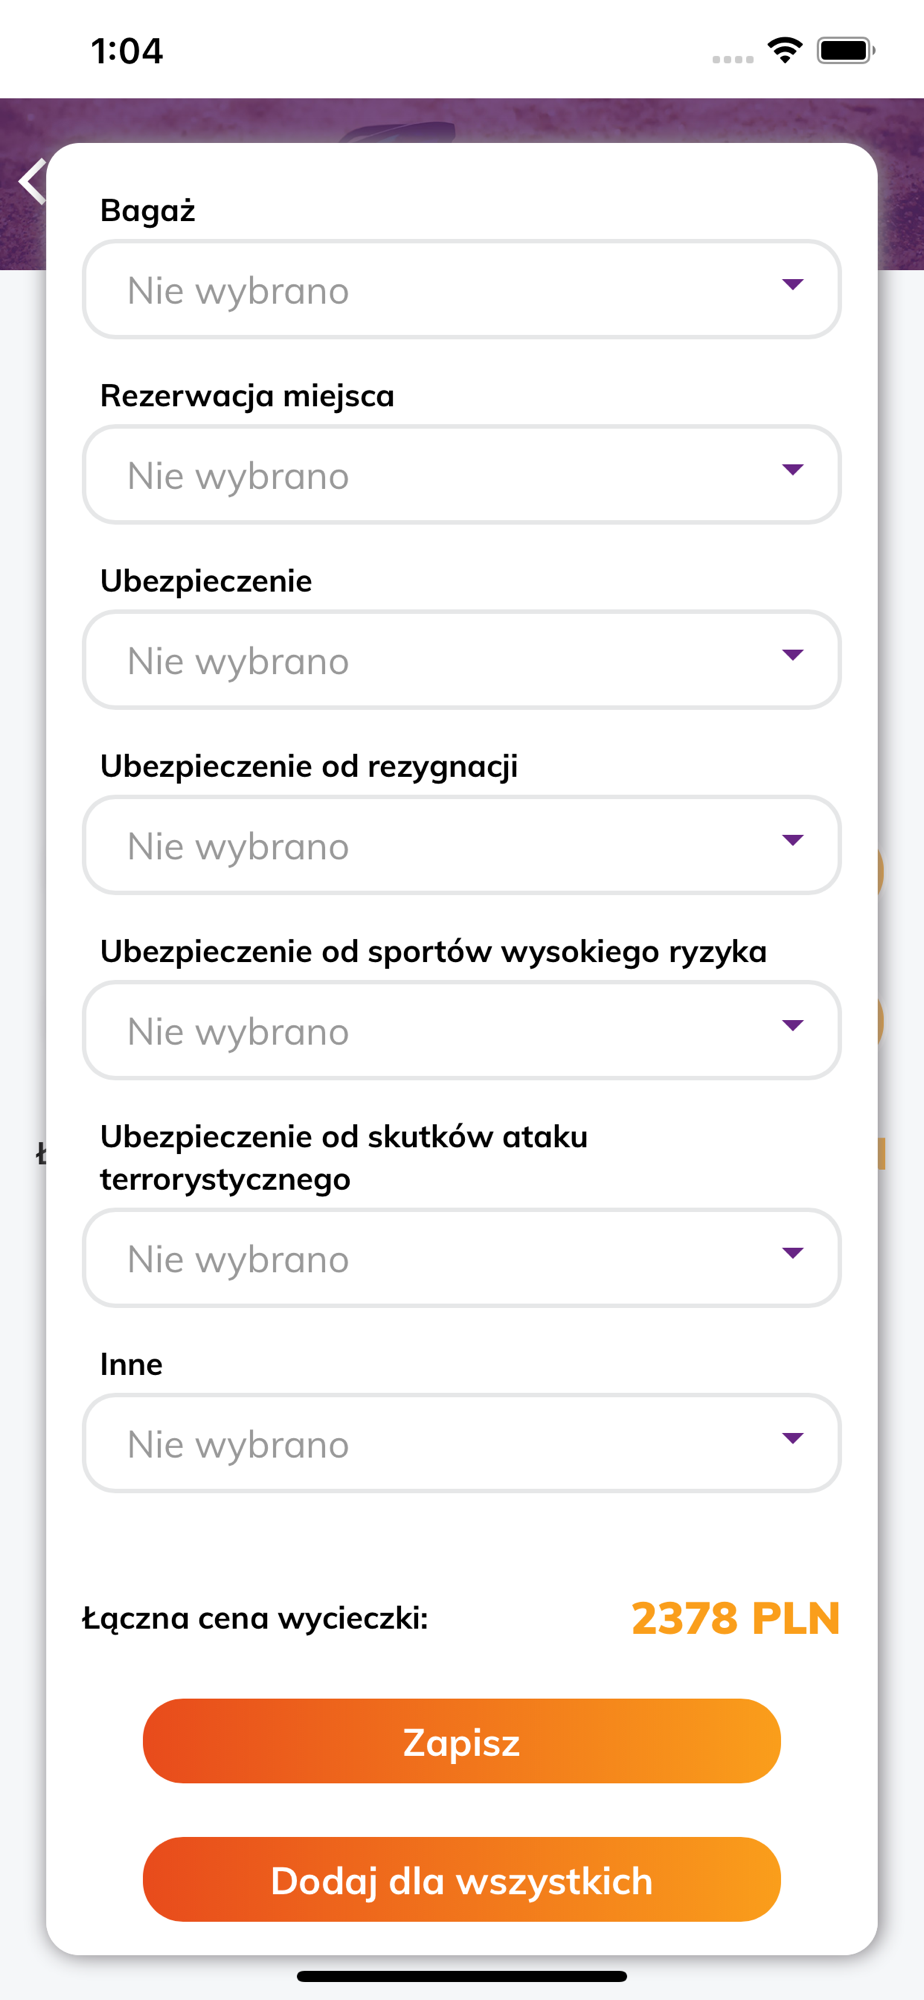924x2000 pixels.
Task: Tap the battery status icon
Action: (846, 50)
